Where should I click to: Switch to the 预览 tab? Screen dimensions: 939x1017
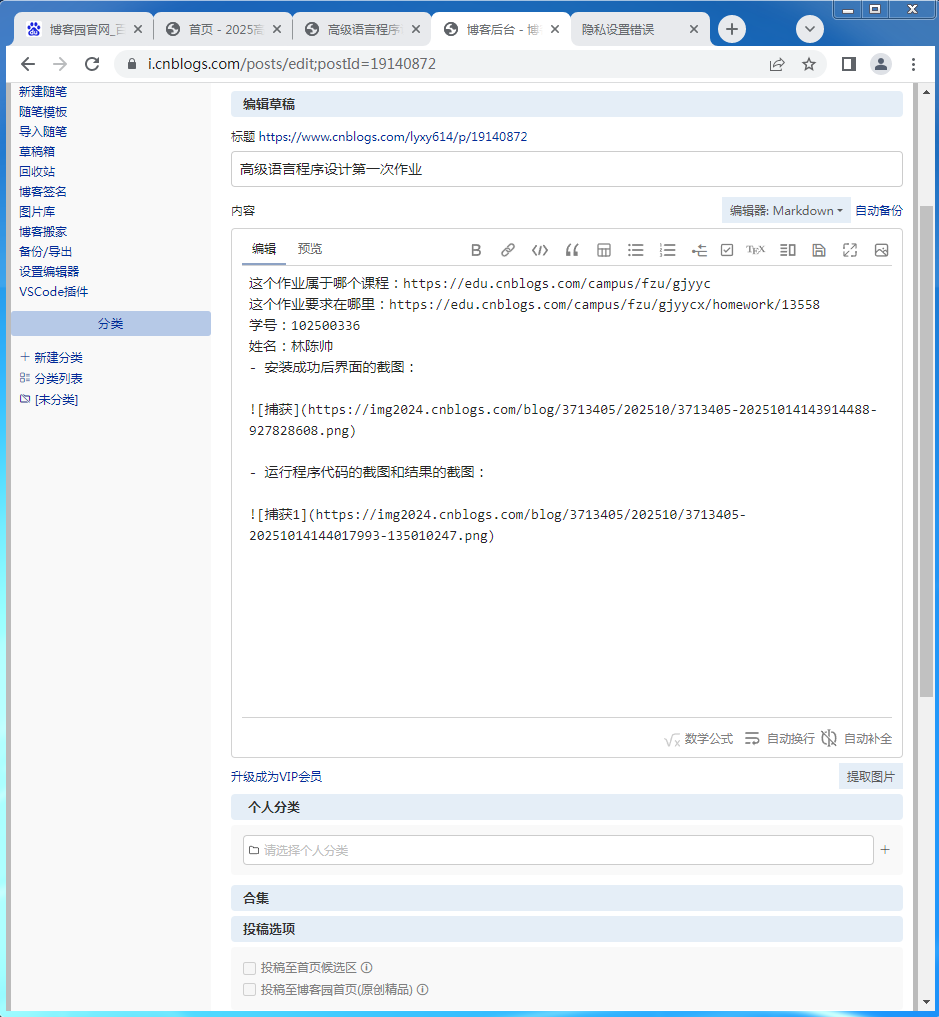pyautogui.click(x=310, y=249)
